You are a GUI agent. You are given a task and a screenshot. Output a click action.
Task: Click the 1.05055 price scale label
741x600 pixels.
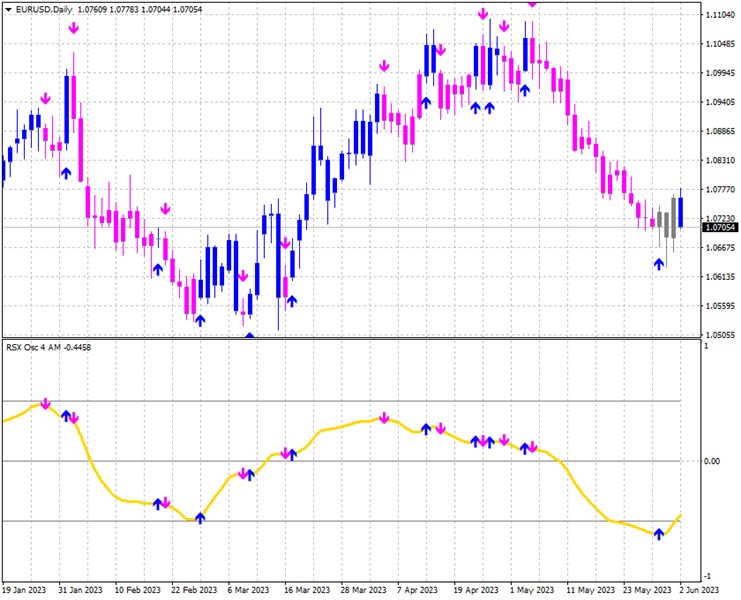pos(720,335)
